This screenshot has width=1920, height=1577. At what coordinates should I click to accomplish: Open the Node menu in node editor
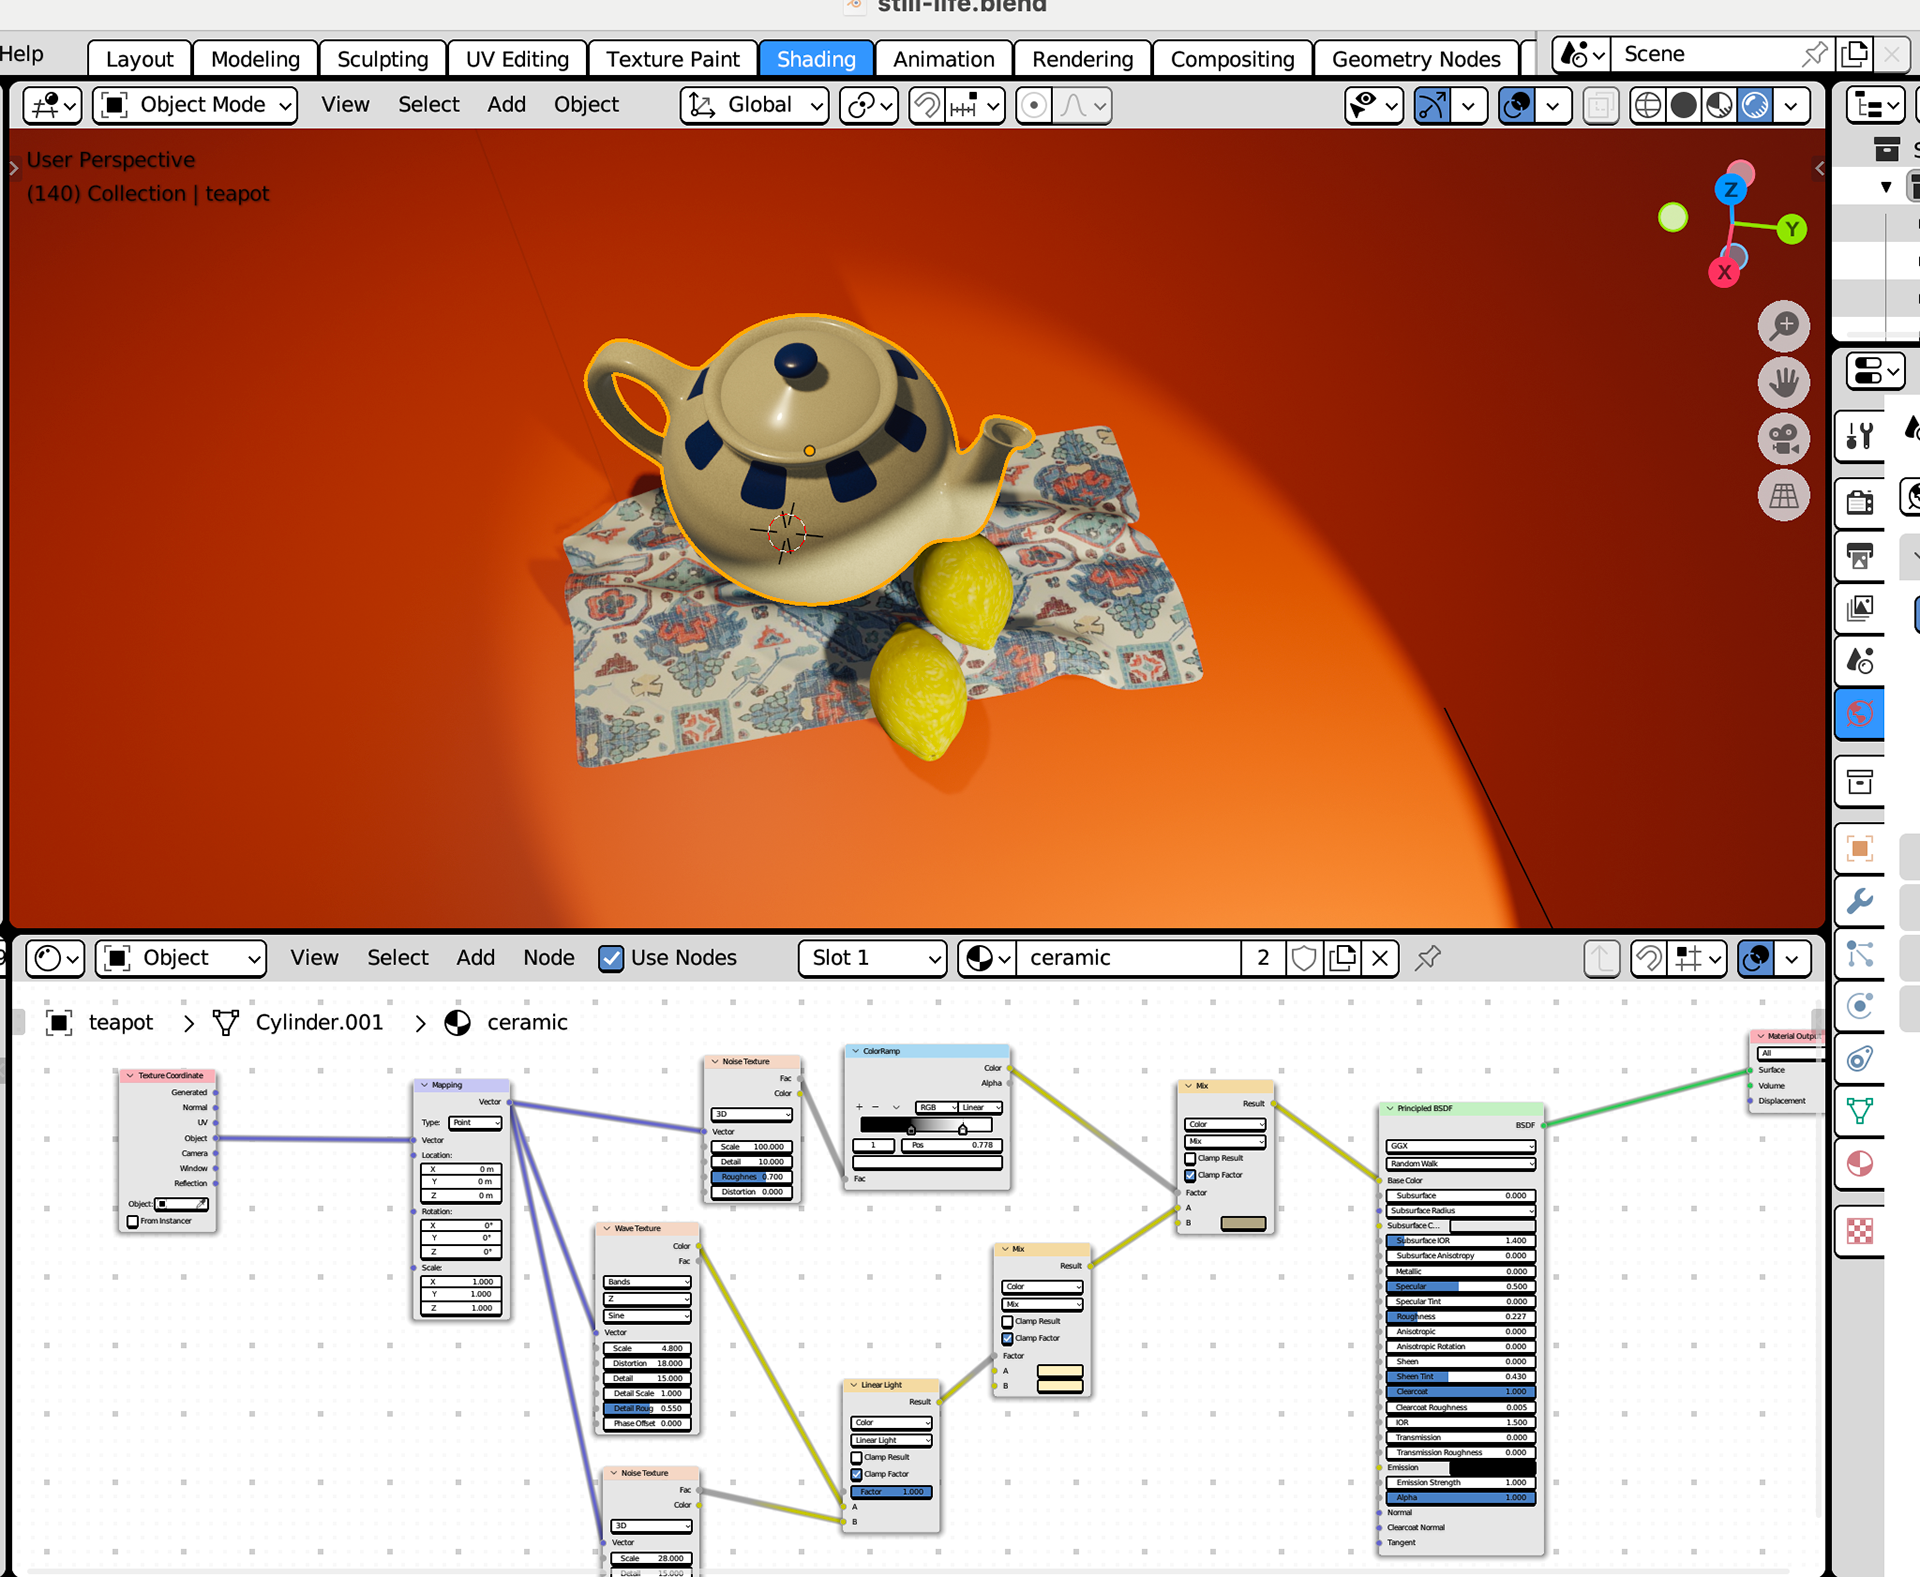(x=549, y=957)
